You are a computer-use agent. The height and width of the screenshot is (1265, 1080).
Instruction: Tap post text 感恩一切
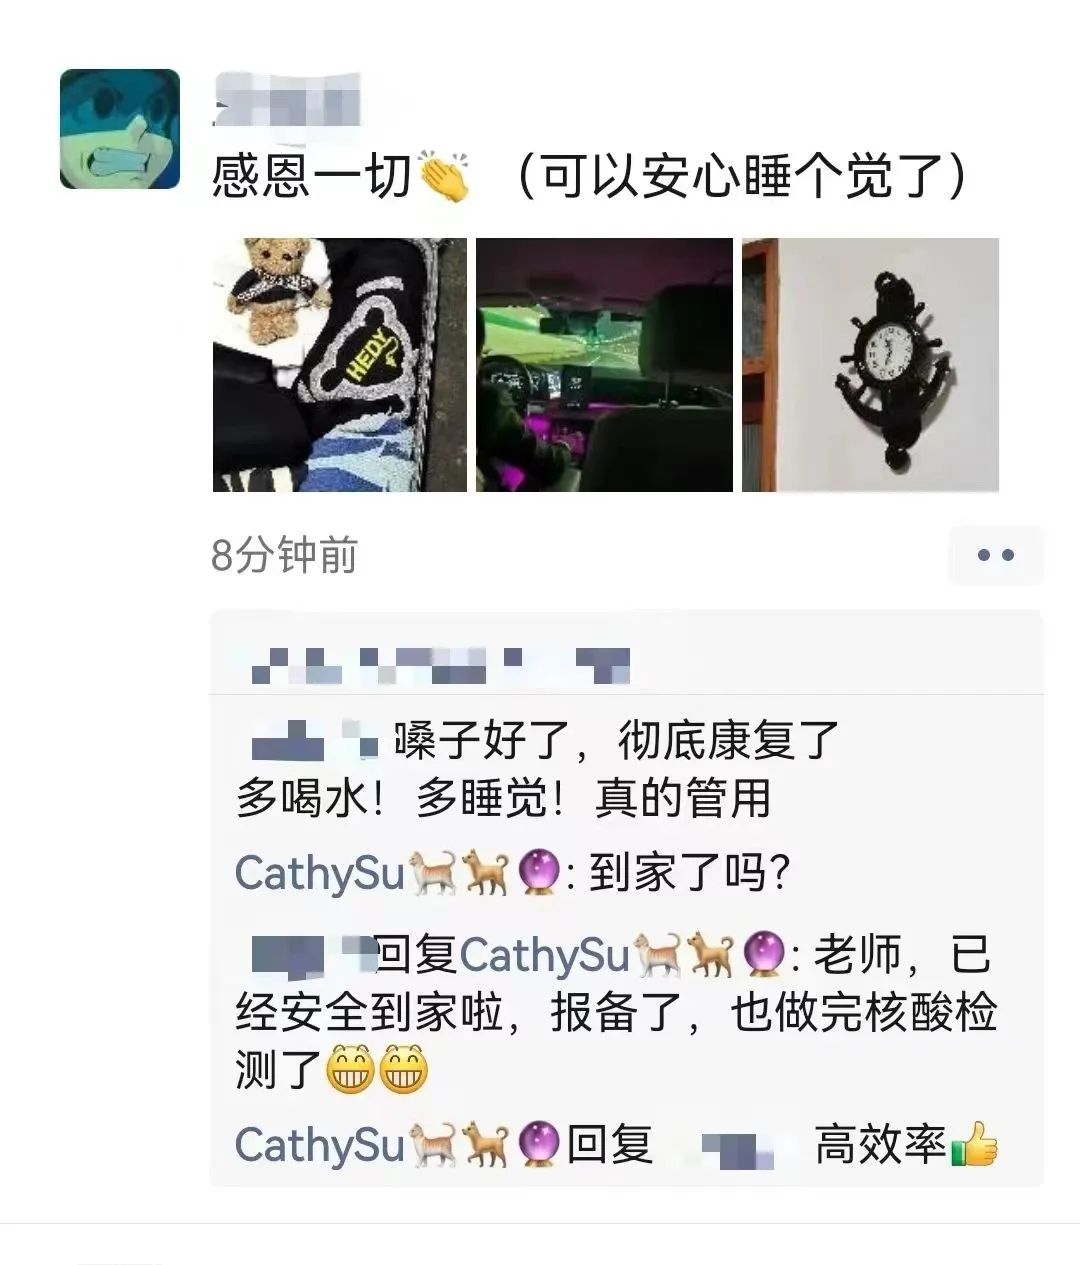pyautogui.click(x=312, y=178)
